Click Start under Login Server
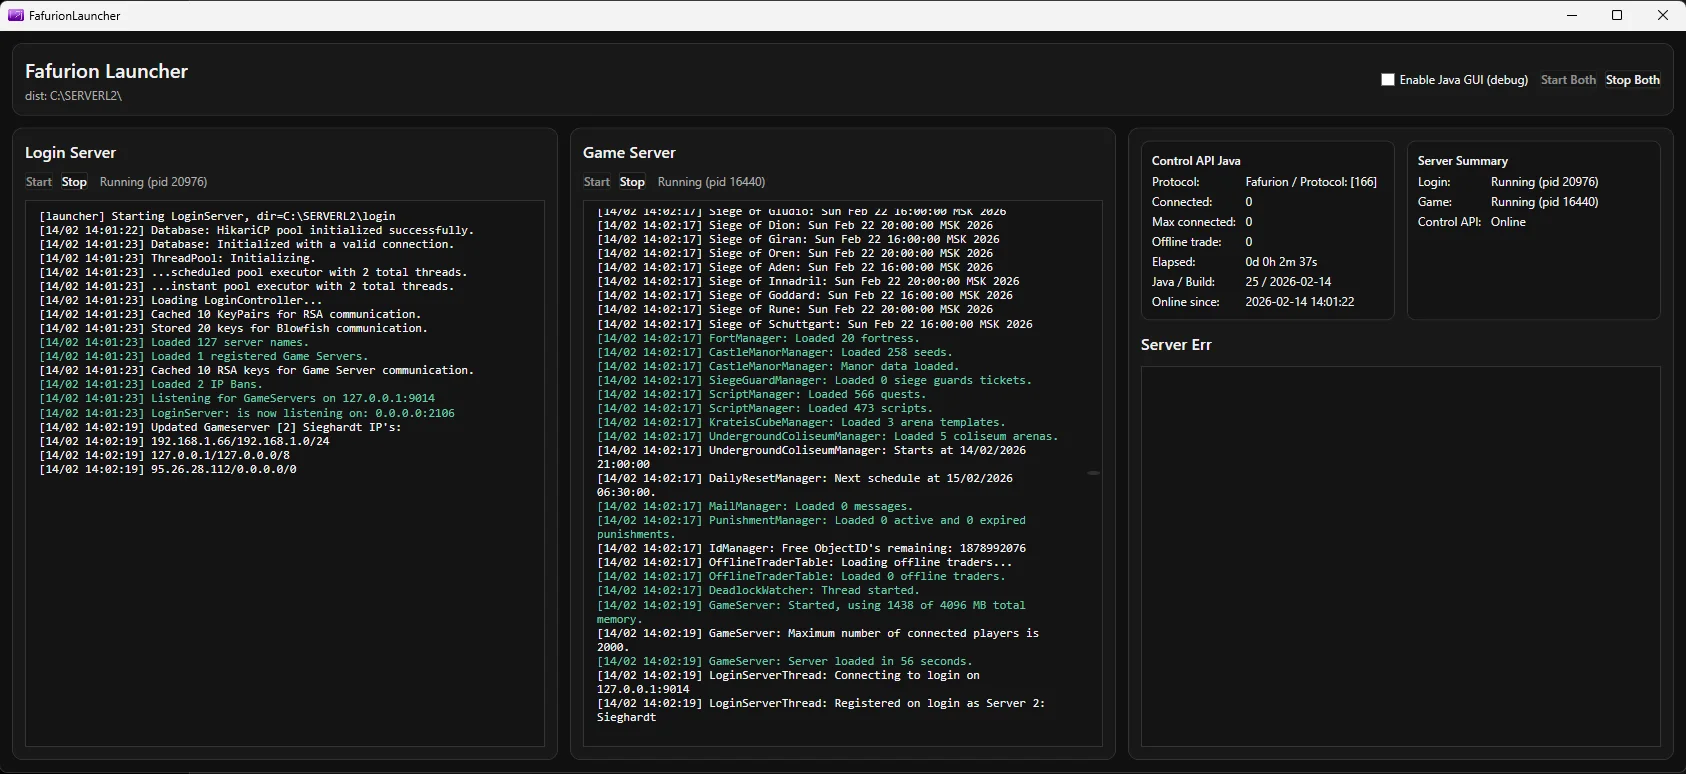Viewport: 1686px width, 774px height. coord(39,182)
